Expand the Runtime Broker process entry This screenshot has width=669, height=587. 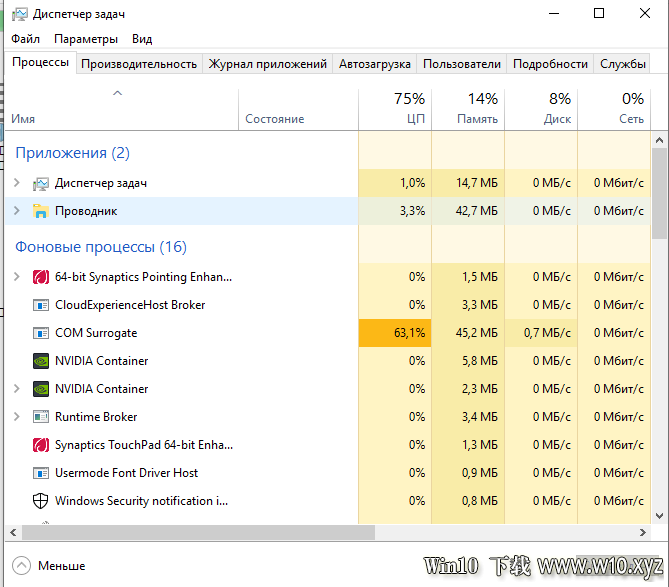click(x=17, y=417)
